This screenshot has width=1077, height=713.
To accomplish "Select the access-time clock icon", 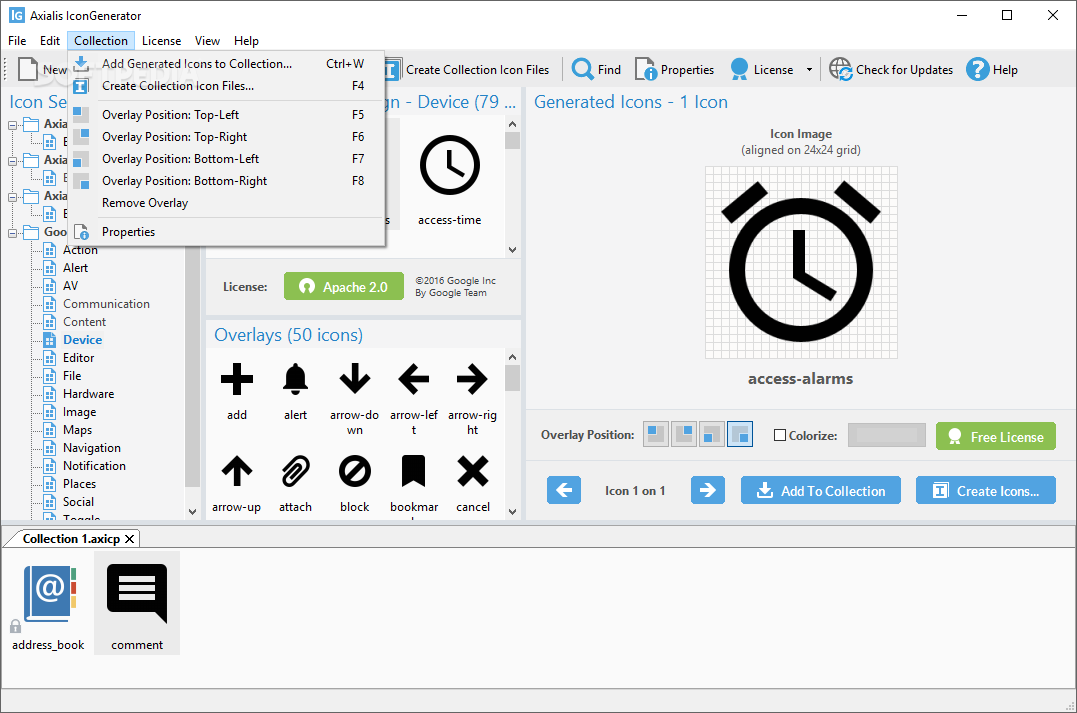I will tap(450, 166).
